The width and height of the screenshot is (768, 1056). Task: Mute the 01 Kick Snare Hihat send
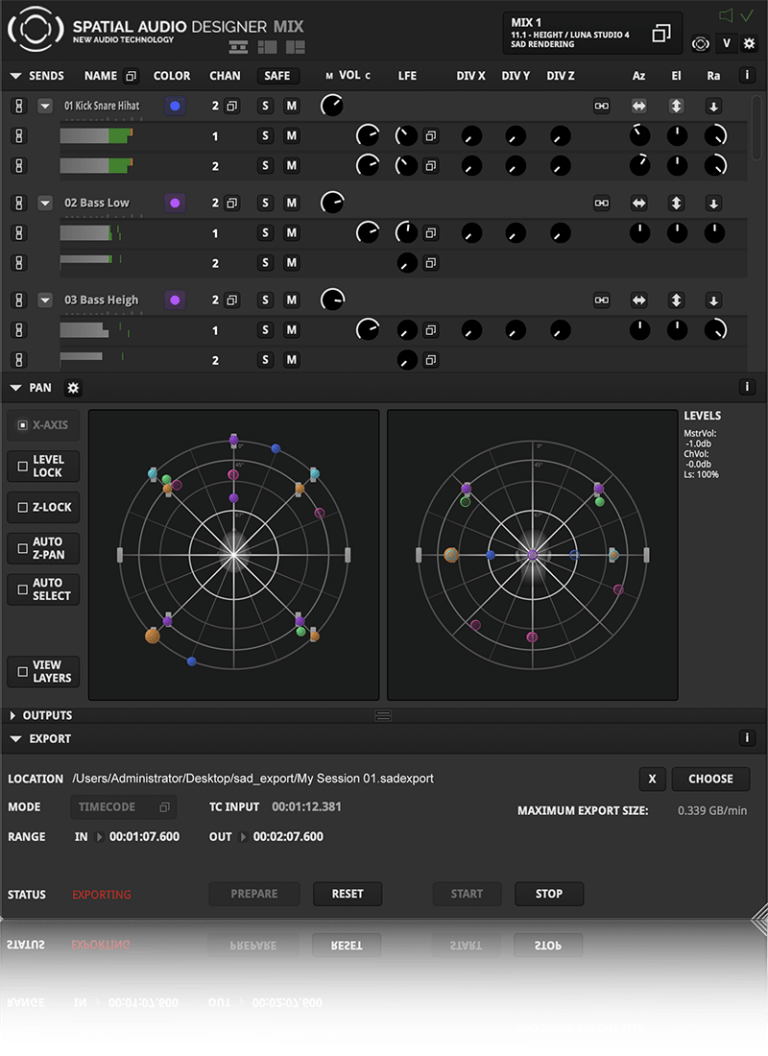pyautogui.click(x=291, y=106)
